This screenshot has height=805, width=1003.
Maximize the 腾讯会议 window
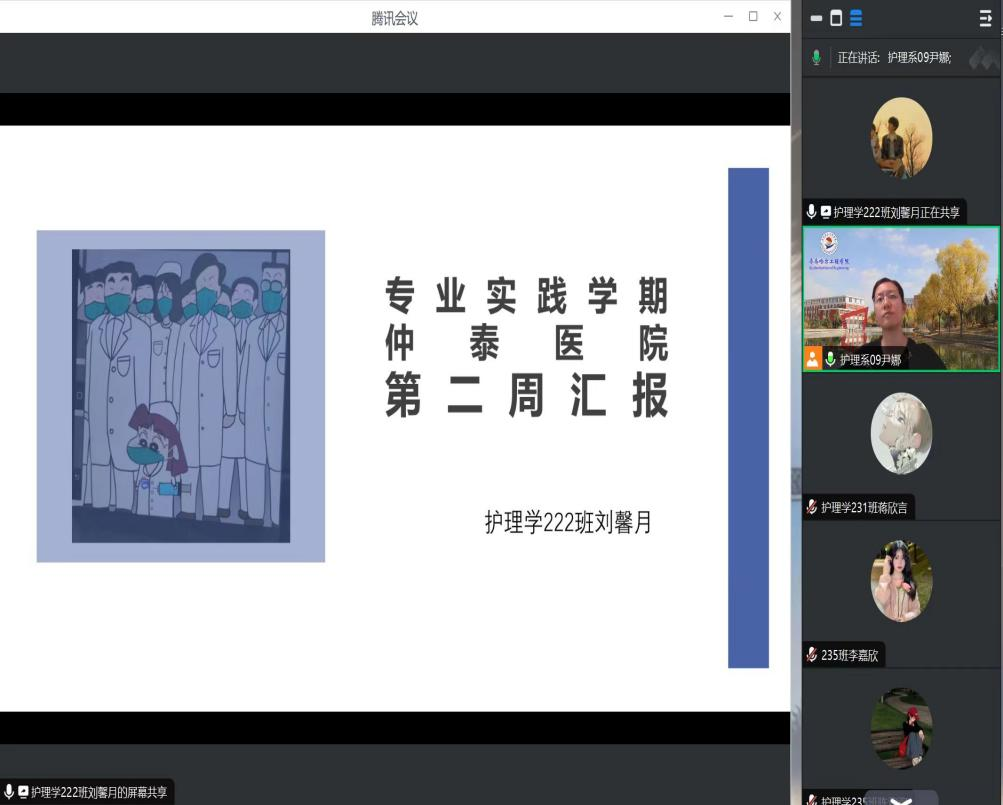point(753,16)
